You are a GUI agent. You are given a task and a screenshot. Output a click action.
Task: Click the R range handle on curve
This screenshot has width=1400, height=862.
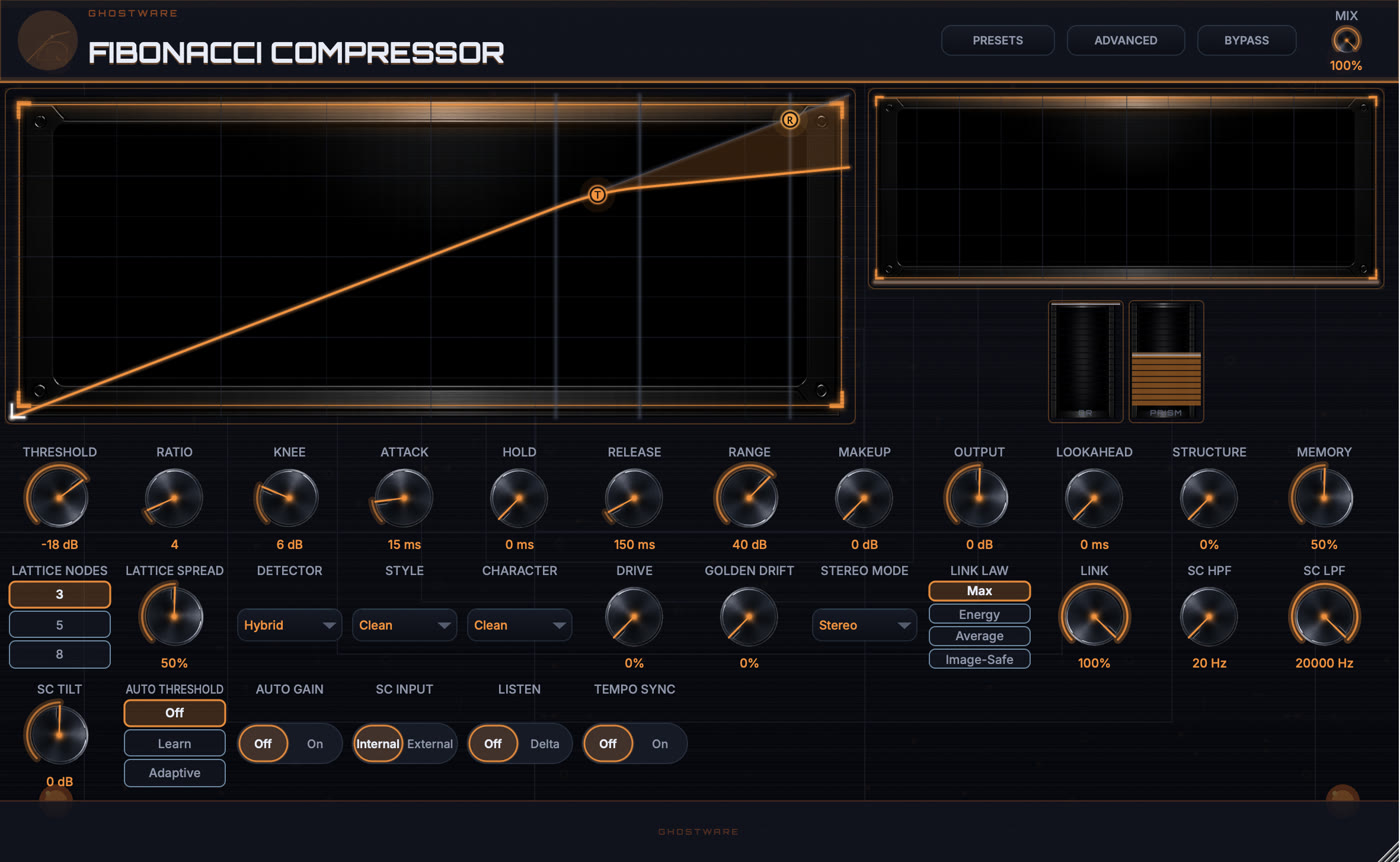(790, 120)
